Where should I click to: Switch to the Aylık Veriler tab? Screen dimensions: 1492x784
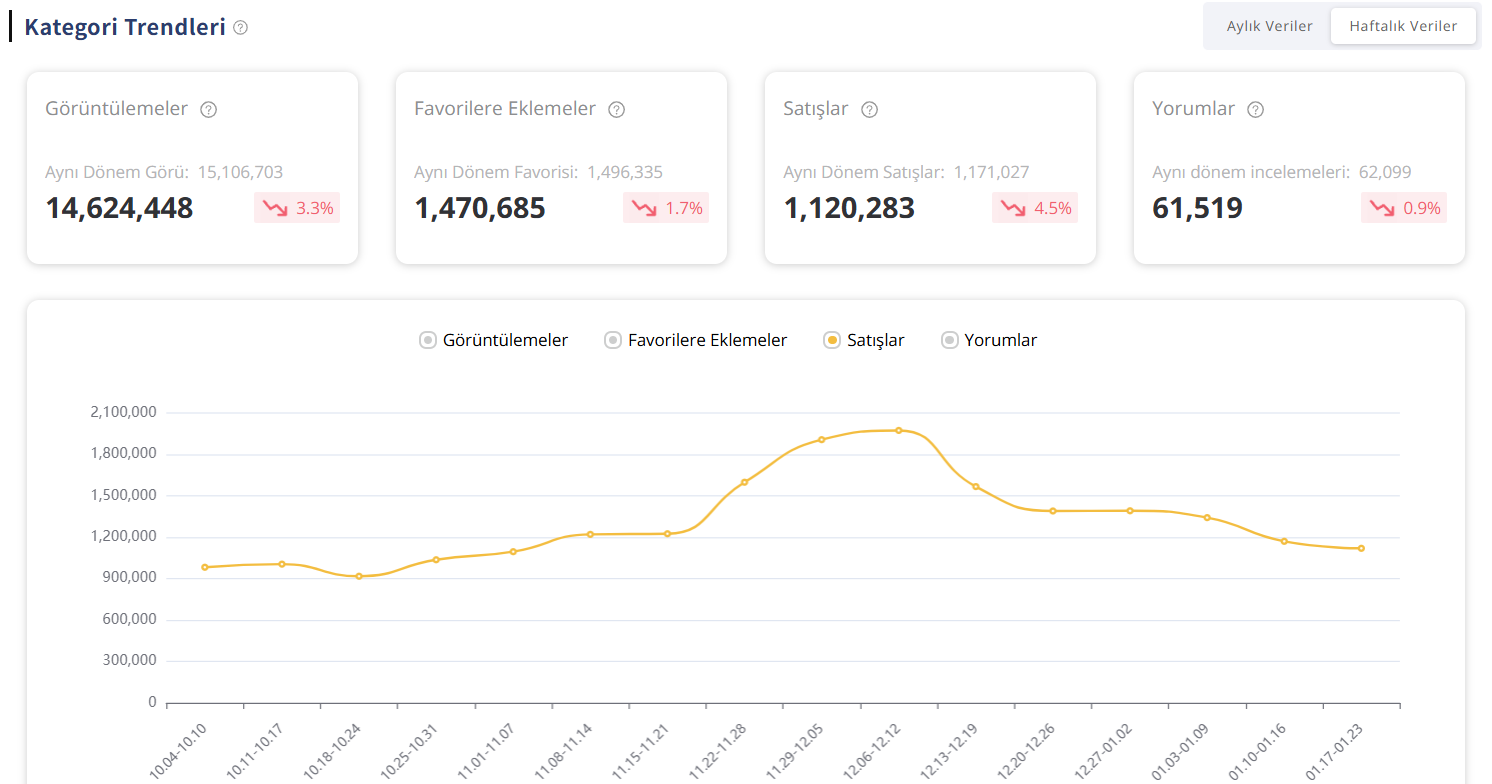pos(1269,26)
